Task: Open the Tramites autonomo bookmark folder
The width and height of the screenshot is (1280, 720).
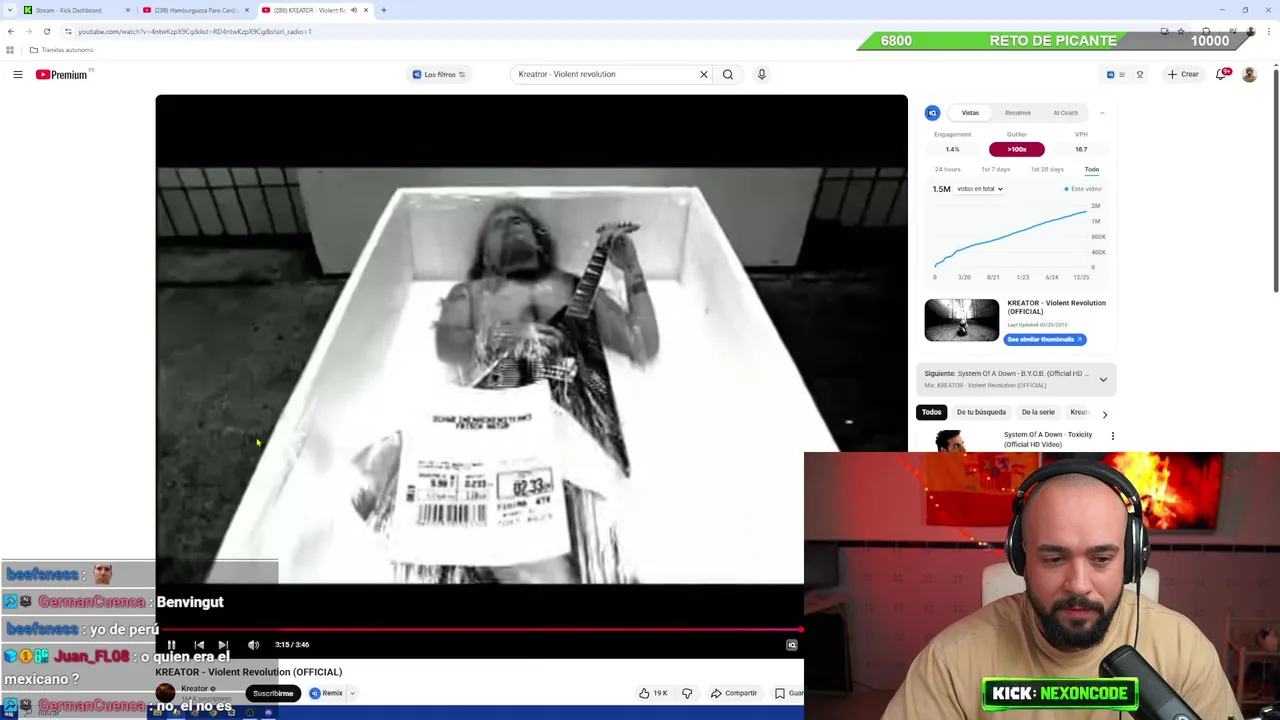Action: pyautogui.click(x=61, y=50)
